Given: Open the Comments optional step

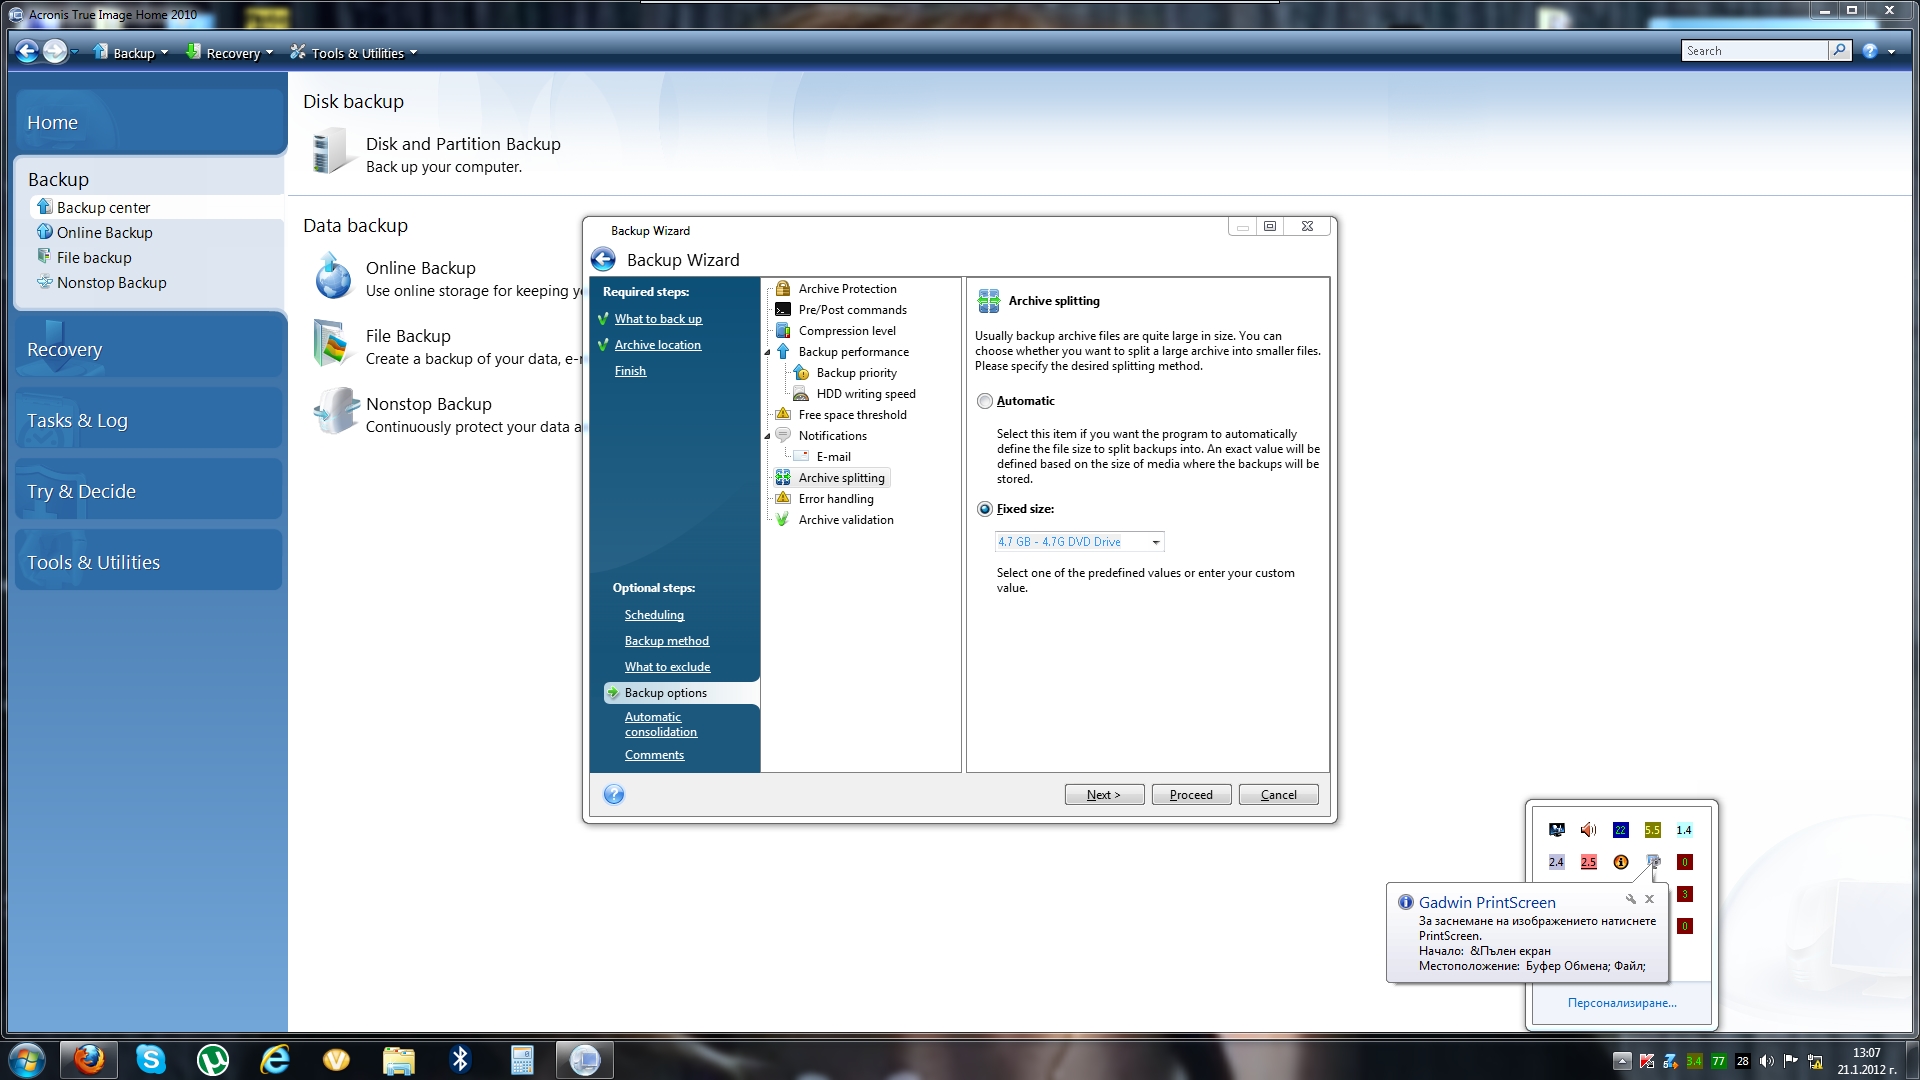Looking at the screenshot, I should tap(654, 755).
